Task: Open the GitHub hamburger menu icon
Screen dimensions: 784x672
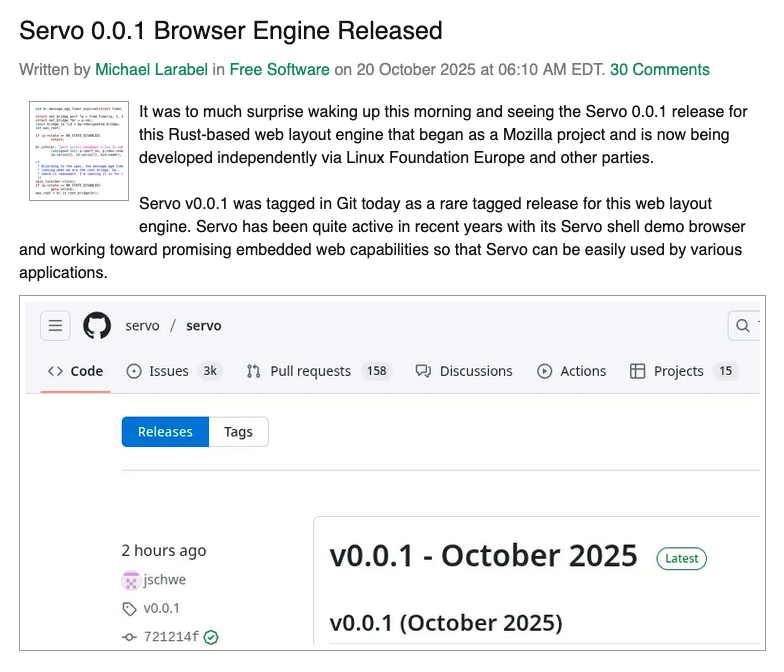Action: coord(56,326)
